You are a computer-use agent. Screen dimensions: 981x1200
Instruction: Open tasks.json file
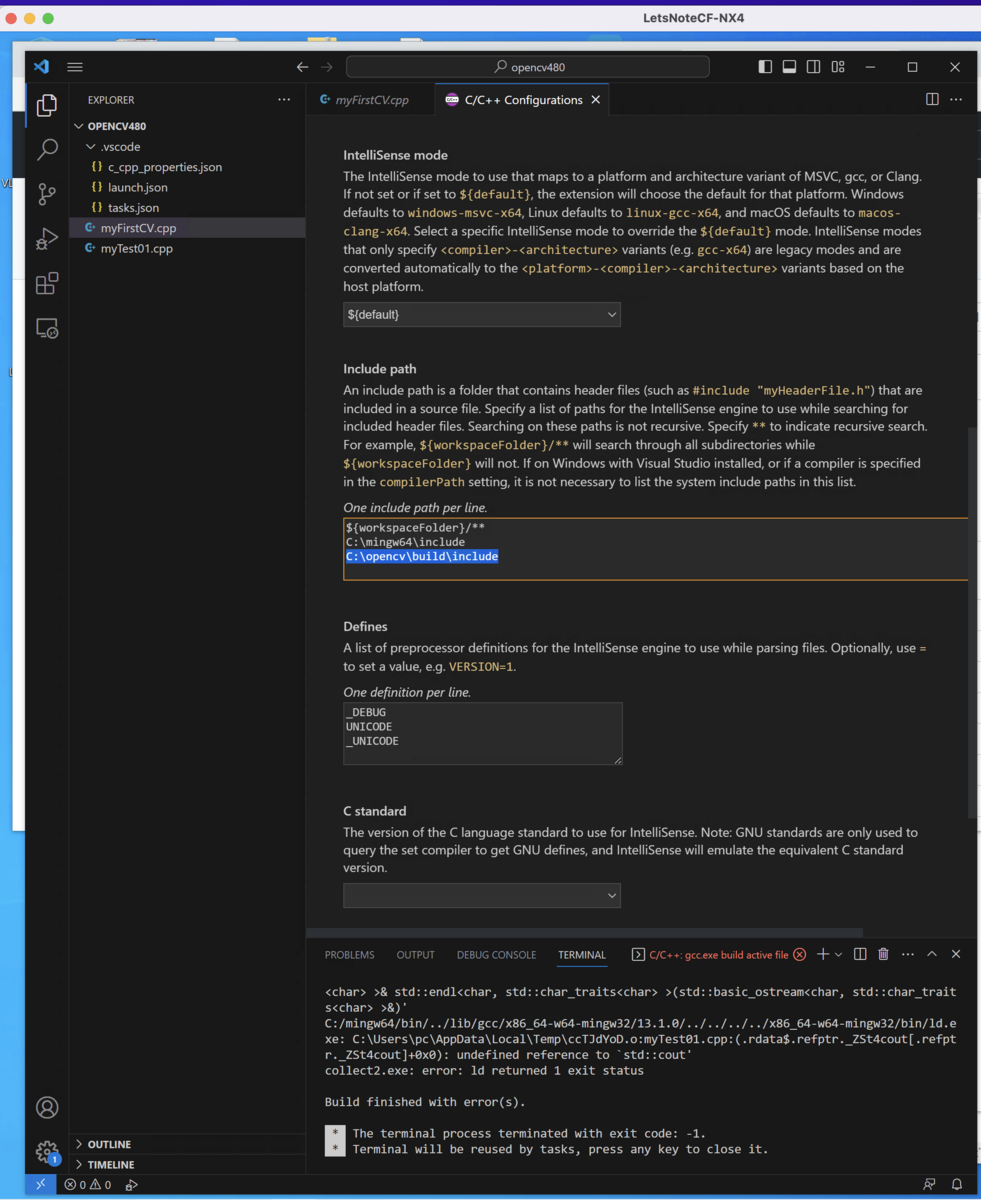[133, 208]
